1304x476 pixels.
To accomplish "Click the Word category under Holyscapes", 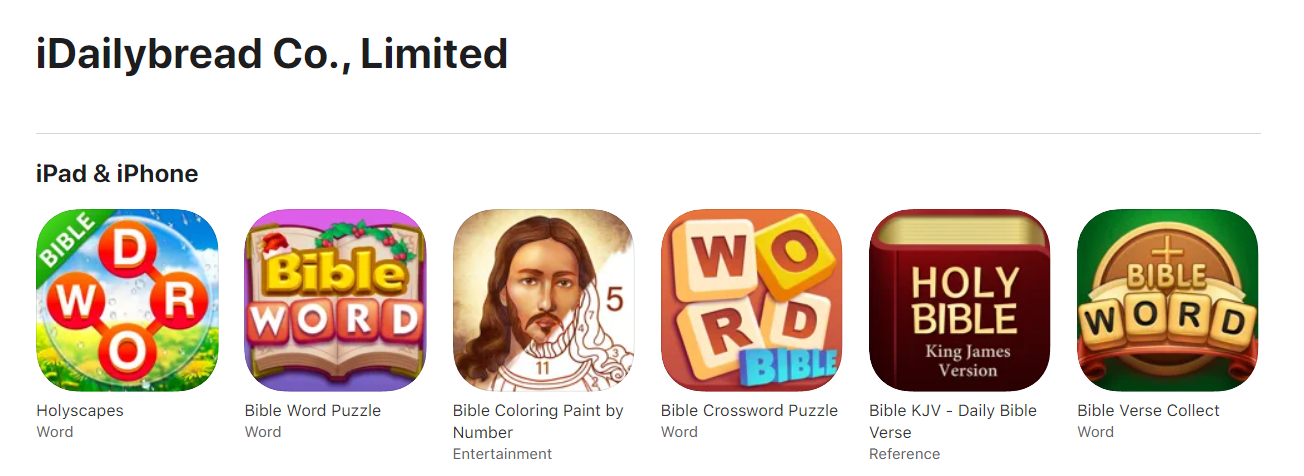I will [55, 432].
